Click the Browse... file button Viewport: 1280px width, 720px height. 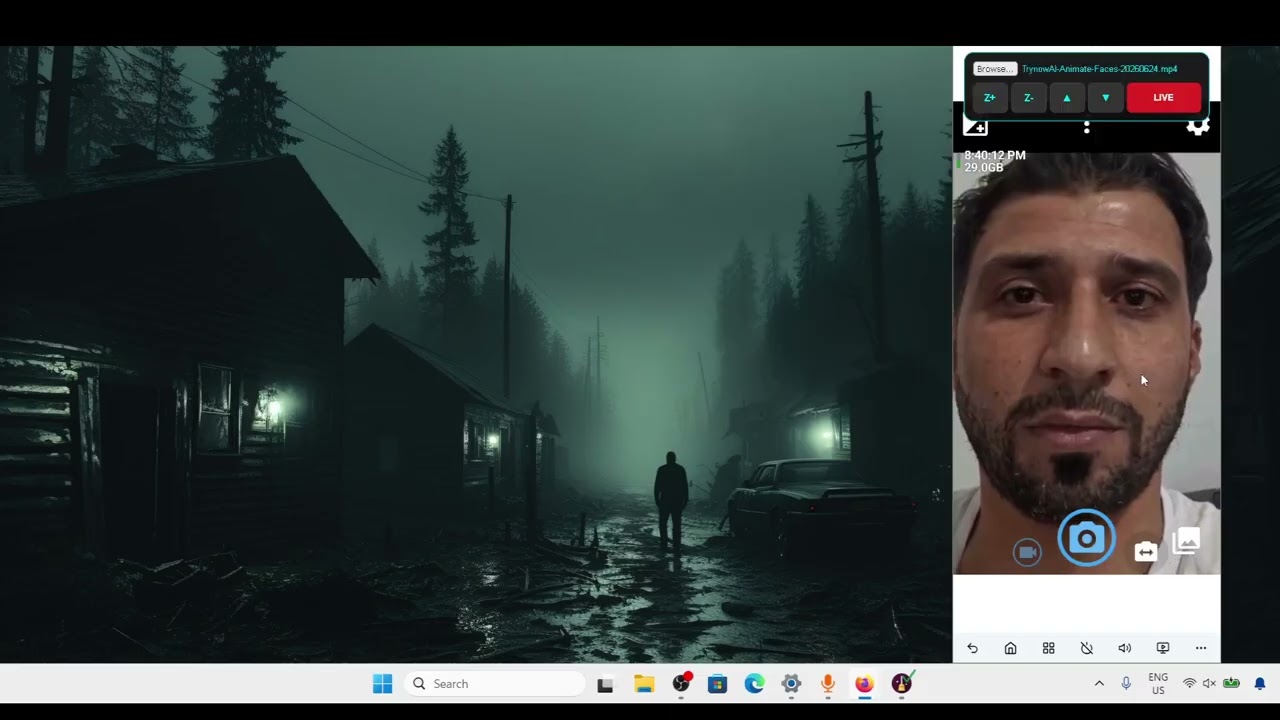(x=995, y=69)
